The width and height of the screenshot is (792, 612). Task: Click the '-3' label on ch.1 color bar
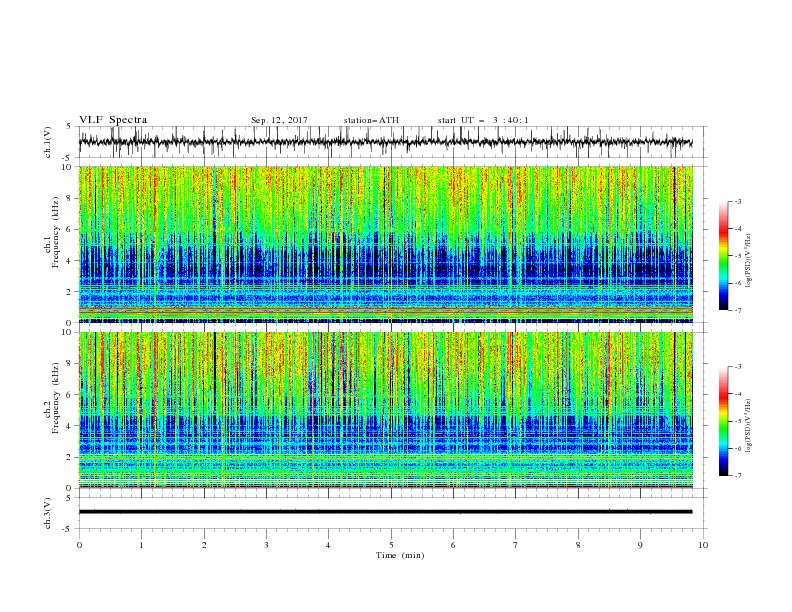[x=737, y=201]
